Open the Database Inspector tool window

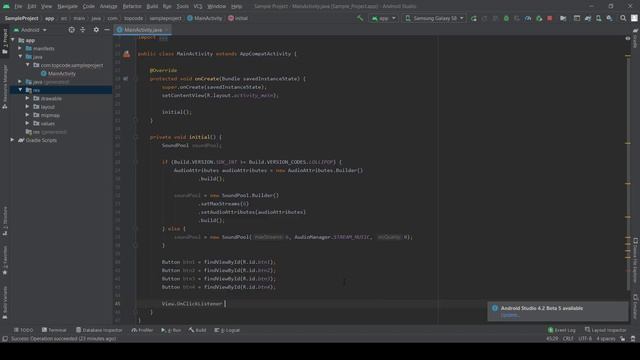(x=99, y=330)
